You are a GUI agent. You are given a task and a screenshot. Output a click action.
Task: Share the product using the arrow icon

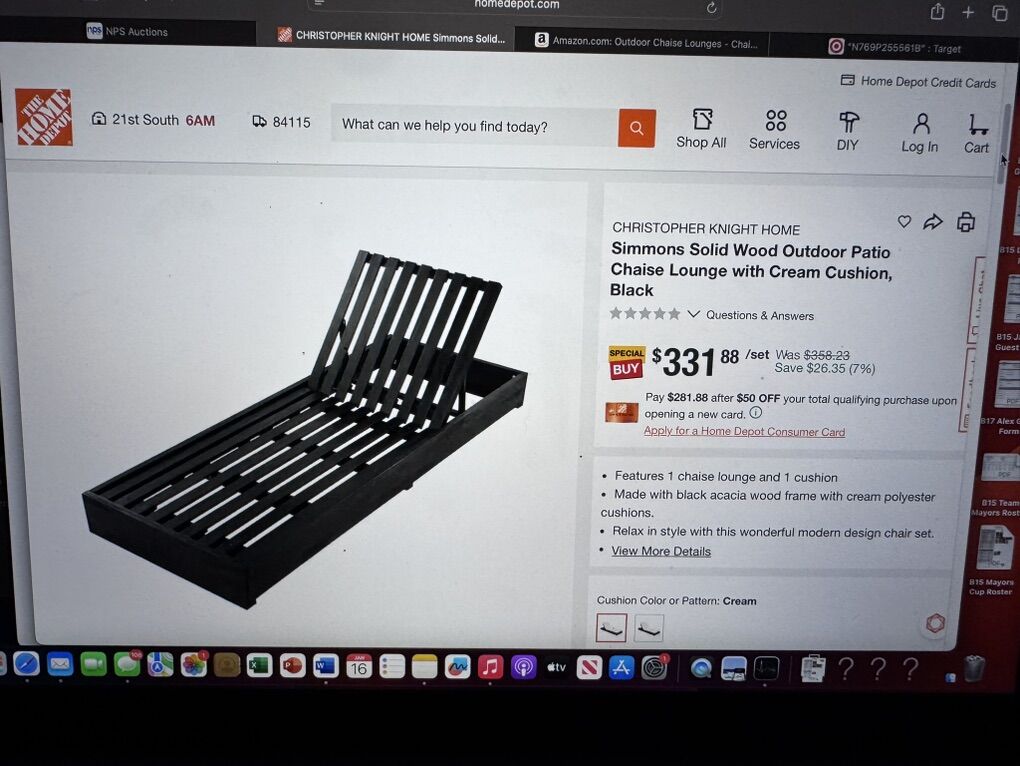[933, 222]
